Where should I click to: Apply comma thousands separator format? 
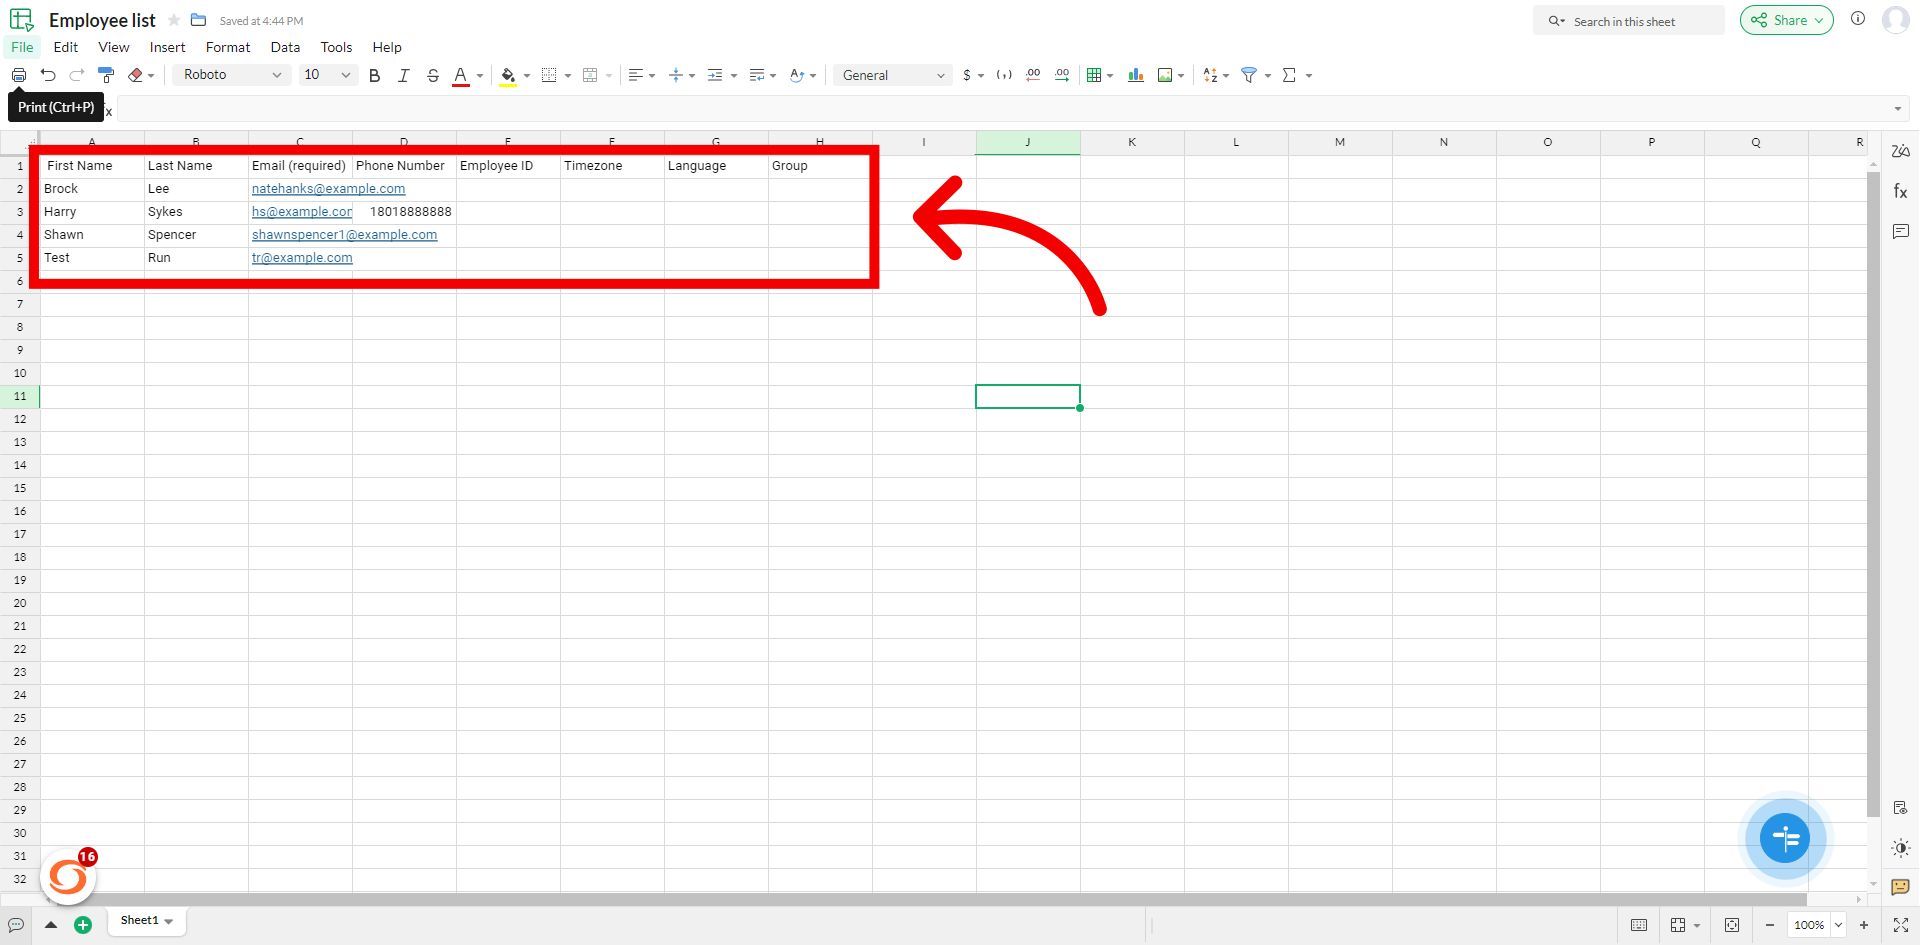tap(1004, 75)
